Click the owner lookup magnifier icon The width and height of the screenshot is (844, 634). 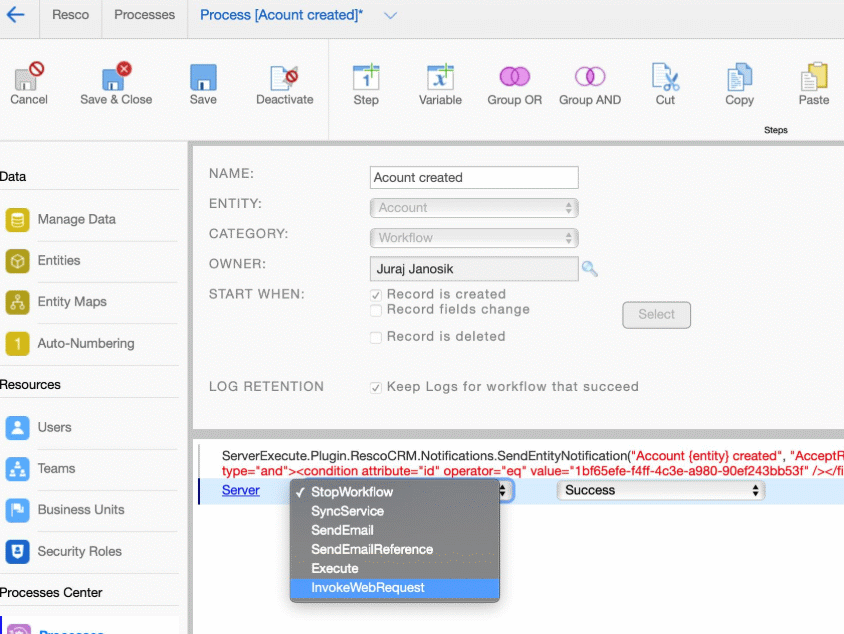[589, 269]
